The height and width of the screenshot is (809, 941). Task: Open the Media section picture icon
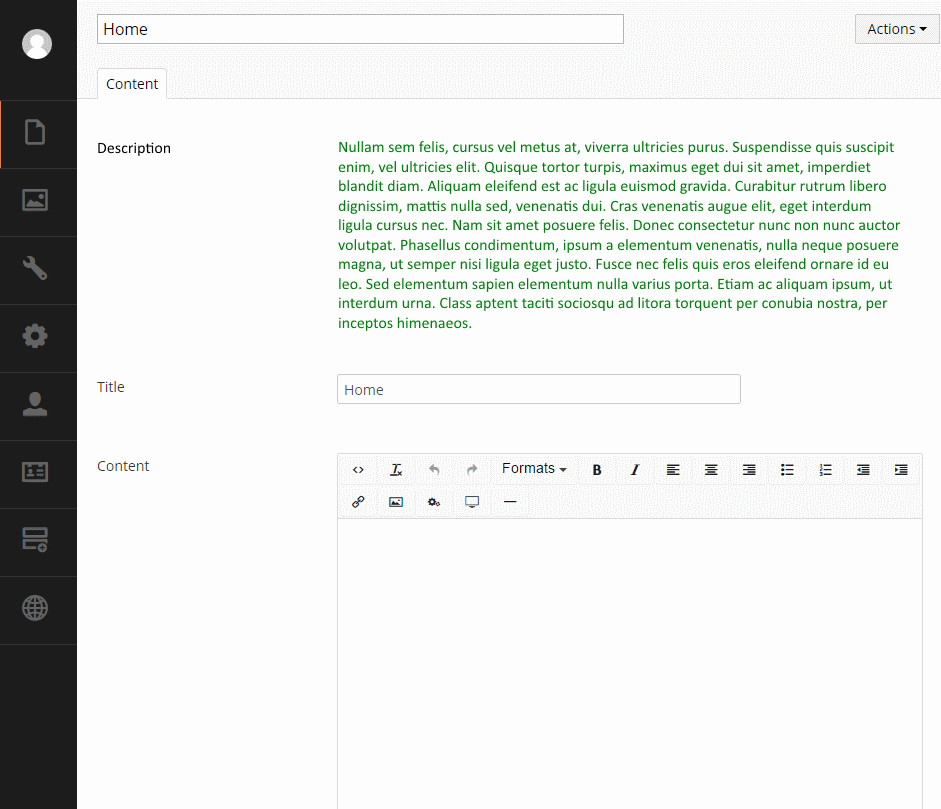click(35, 200)
